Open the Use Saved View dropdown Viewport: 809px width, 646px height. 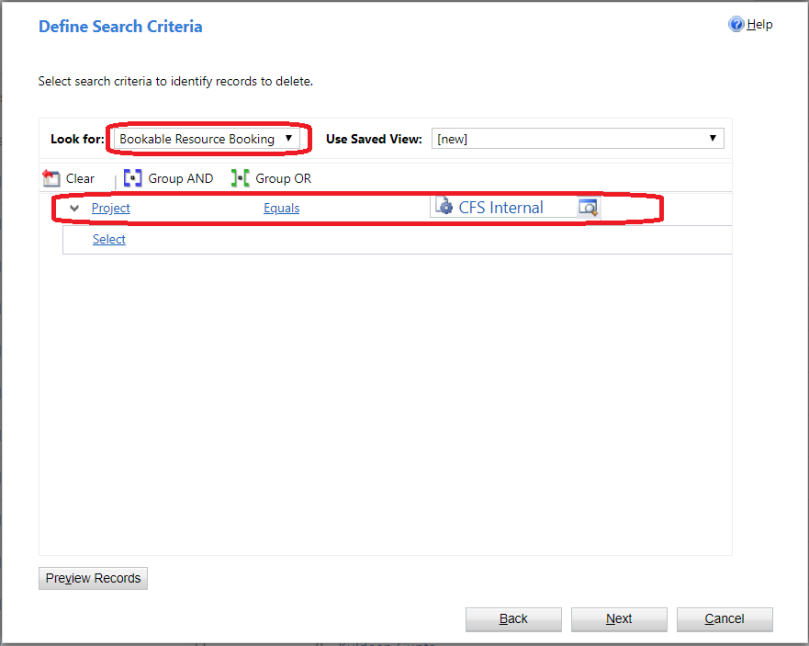click(x=577, y=139)
